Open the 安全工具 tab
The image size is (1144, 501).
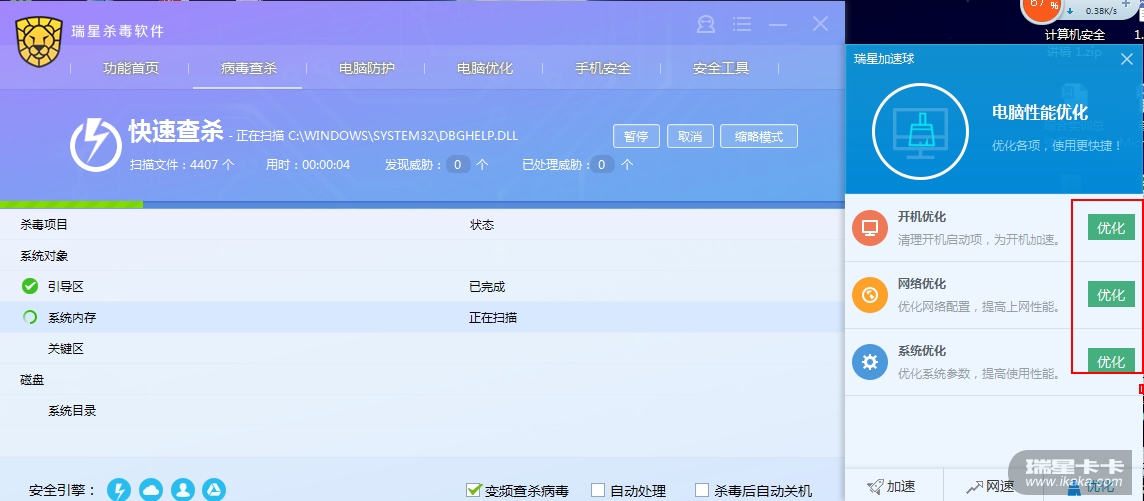tap(721, 69)
